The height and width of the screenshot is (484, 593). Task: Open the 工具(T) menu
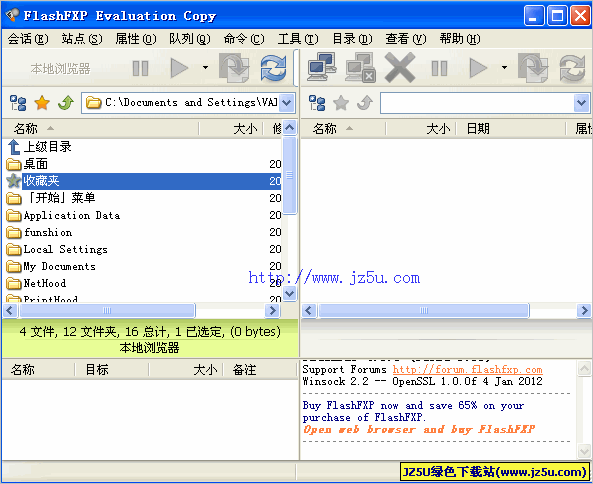298,39
